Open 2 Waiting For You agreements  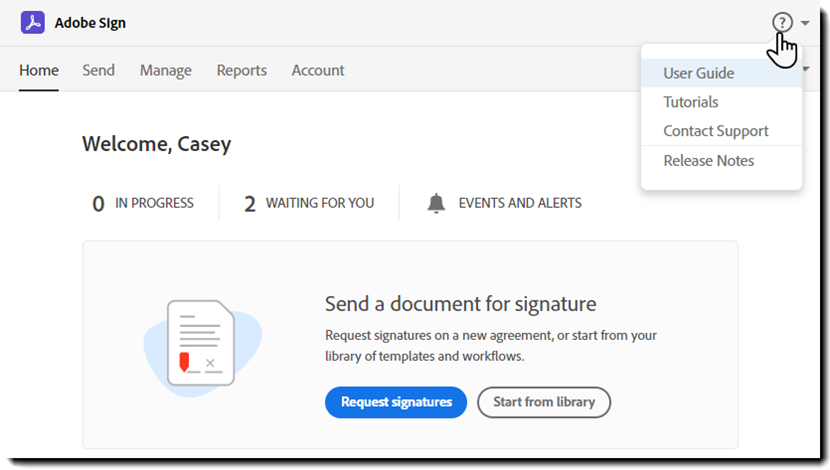[309, 203]
